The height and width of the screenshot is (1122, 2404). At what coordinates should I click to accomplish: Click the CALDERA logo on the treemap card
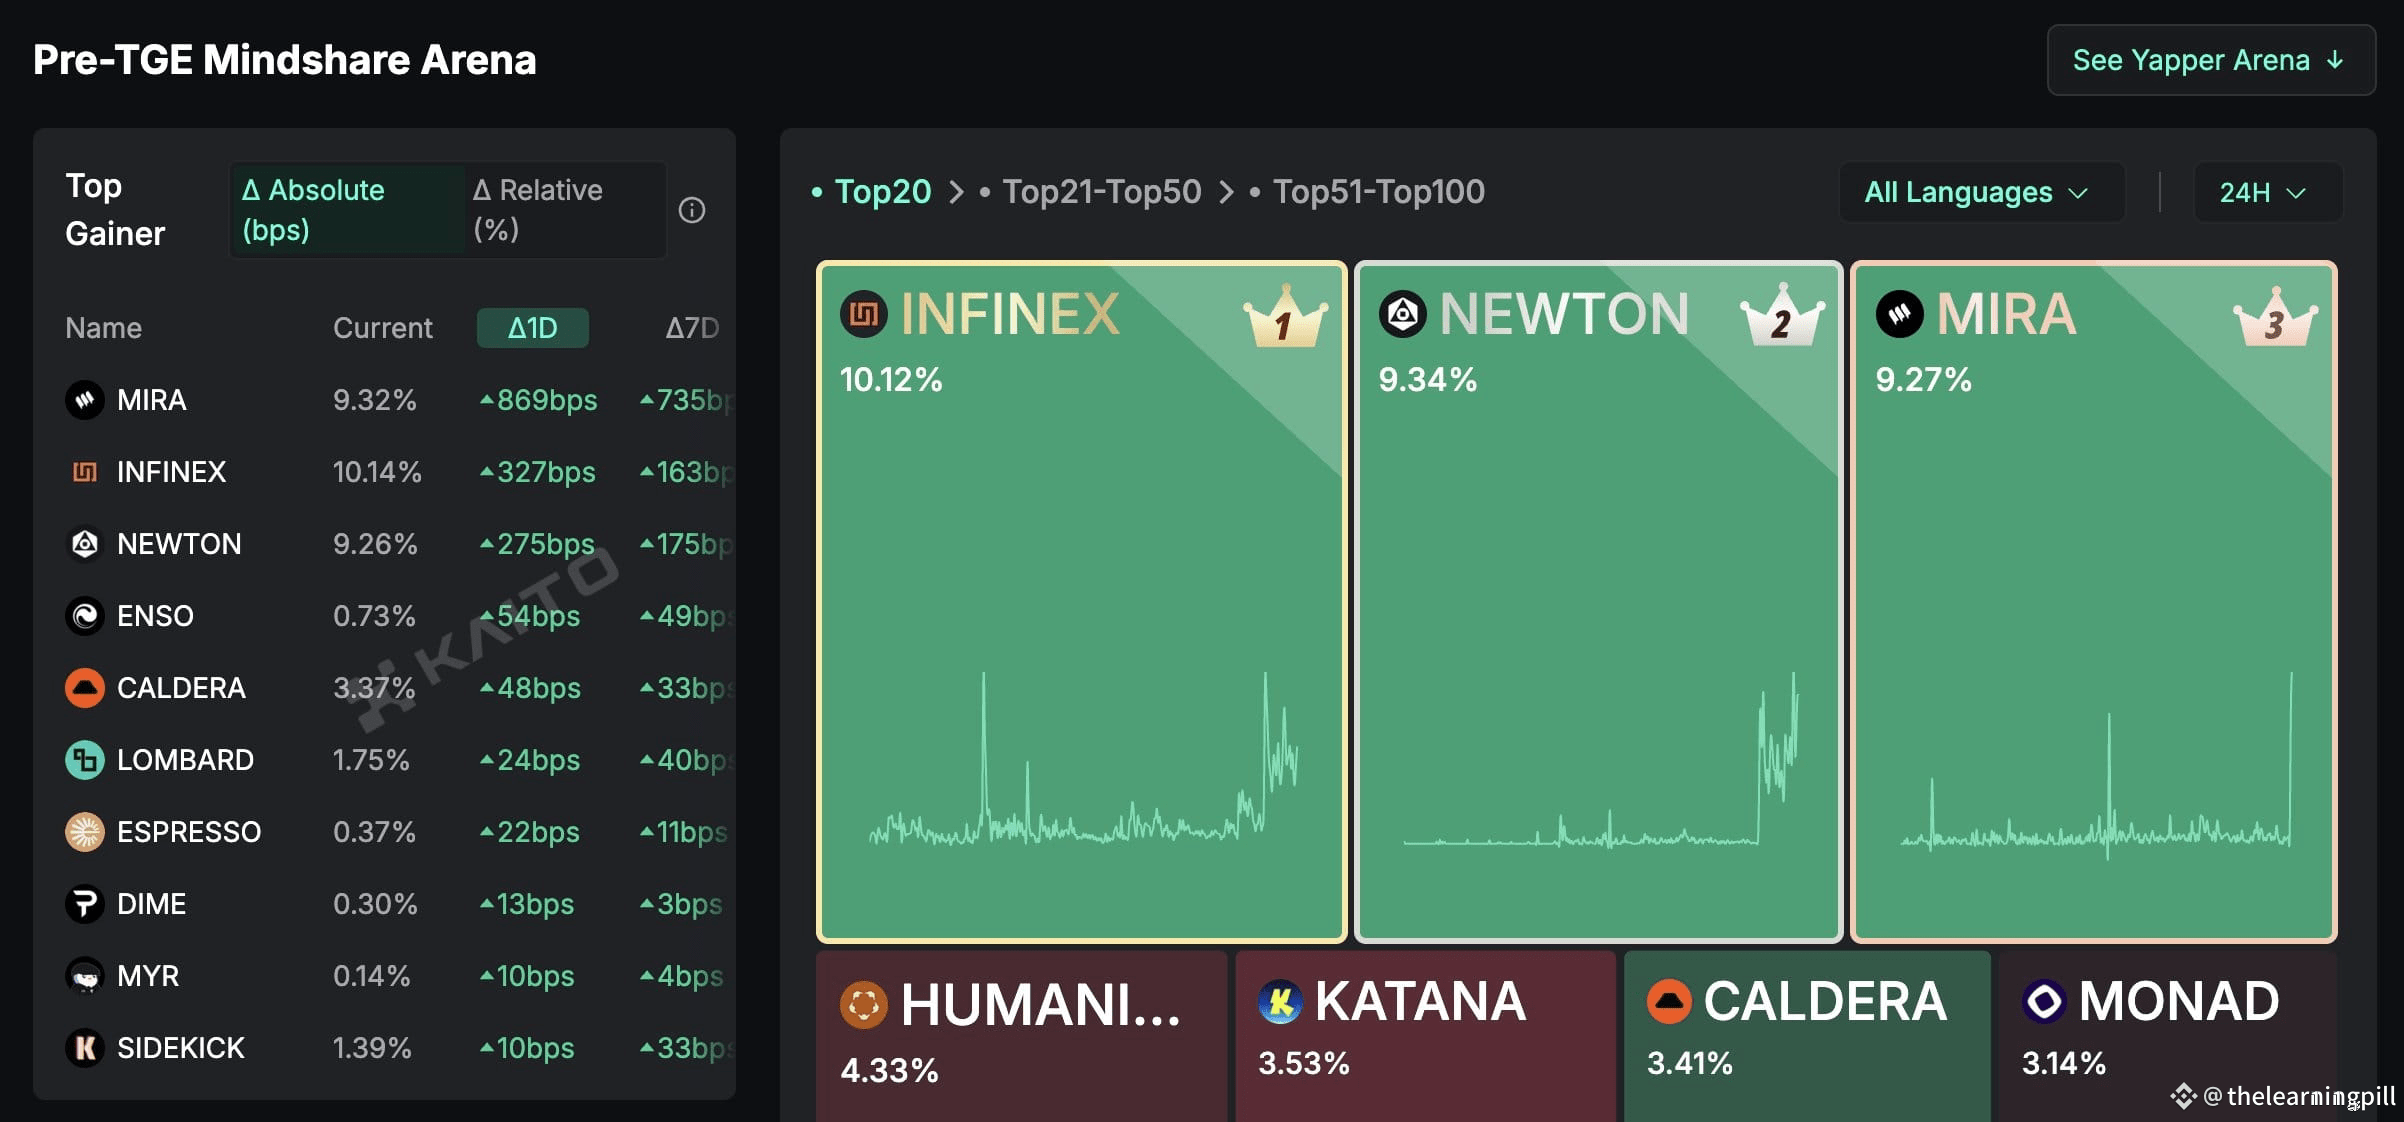coord(1669,1001)
